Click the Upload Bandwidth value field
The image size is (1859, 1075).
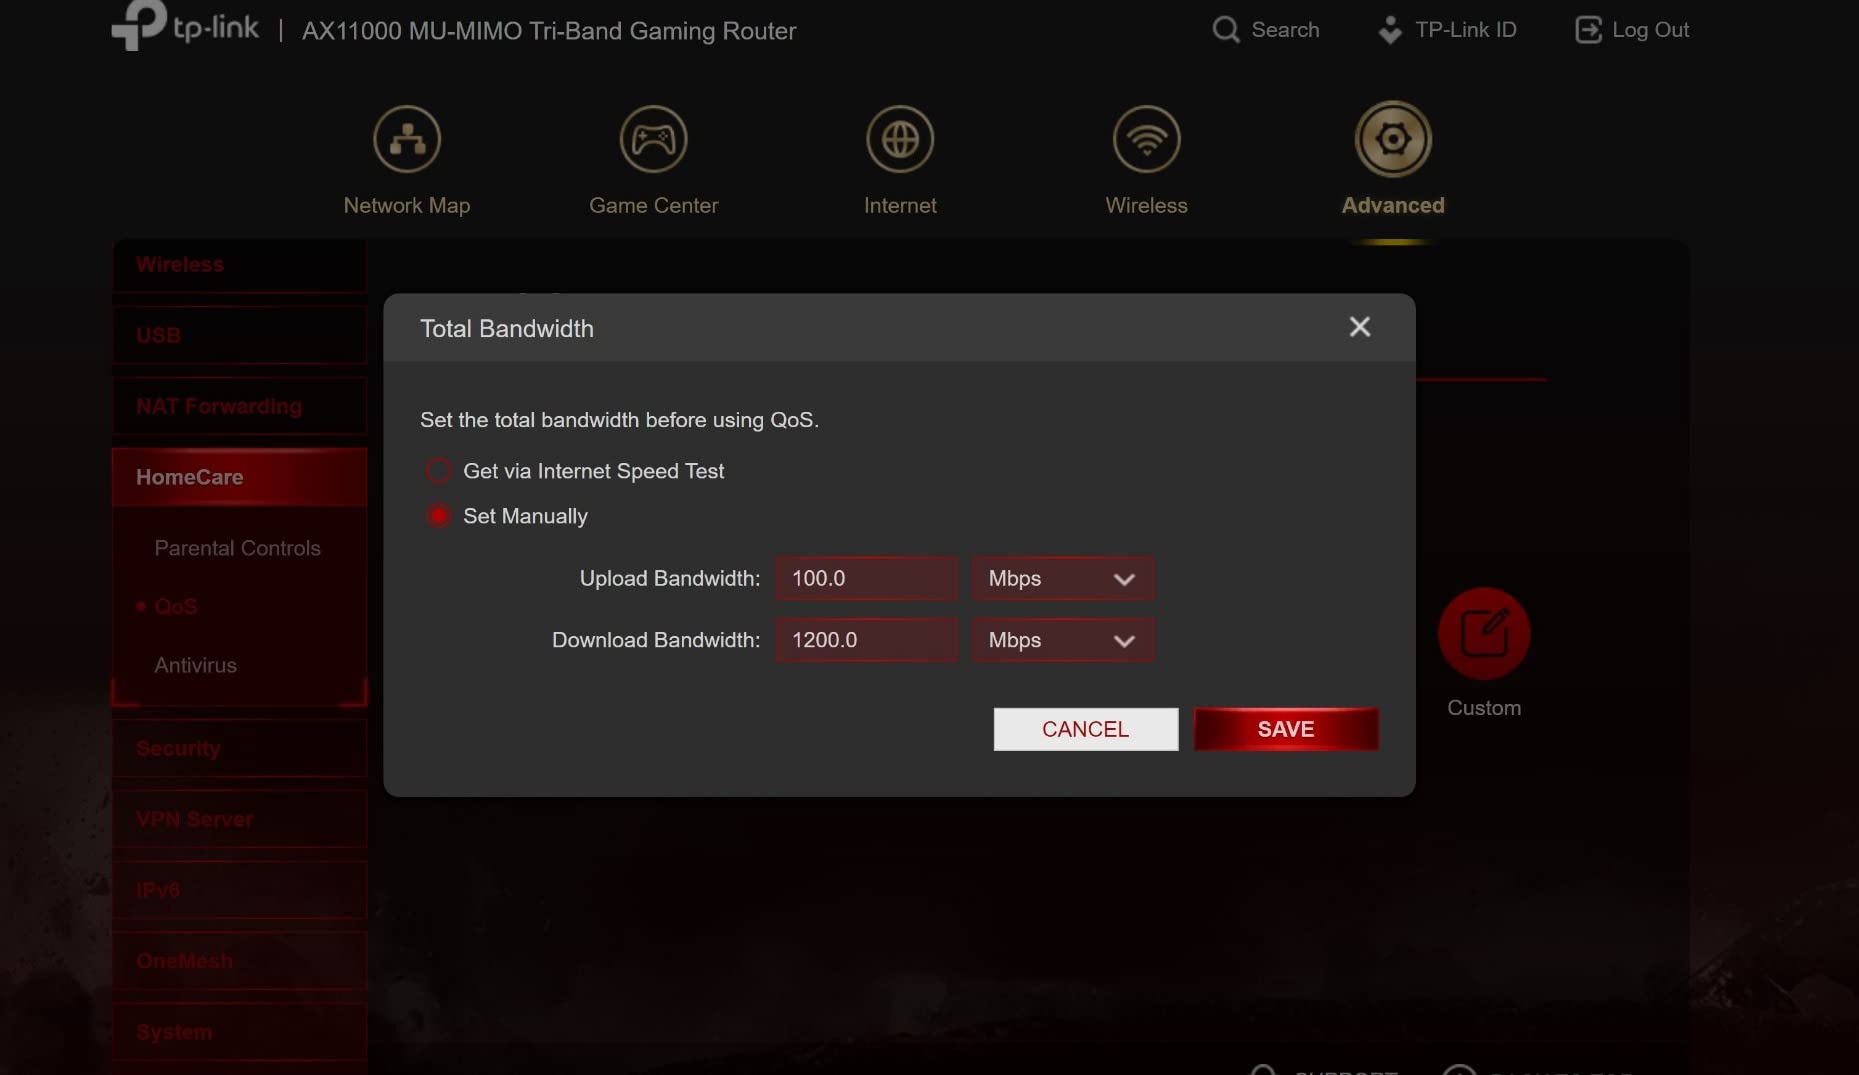[866, 579]
